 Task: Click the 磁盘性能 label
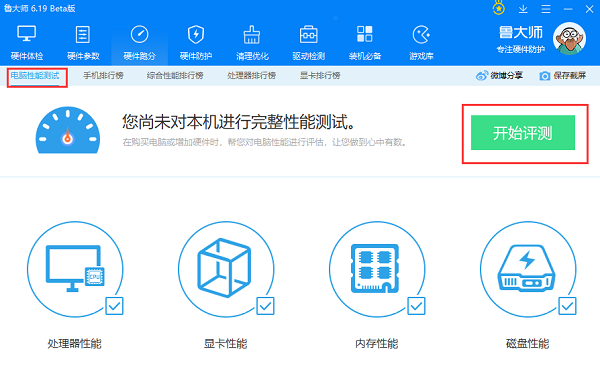527,343
